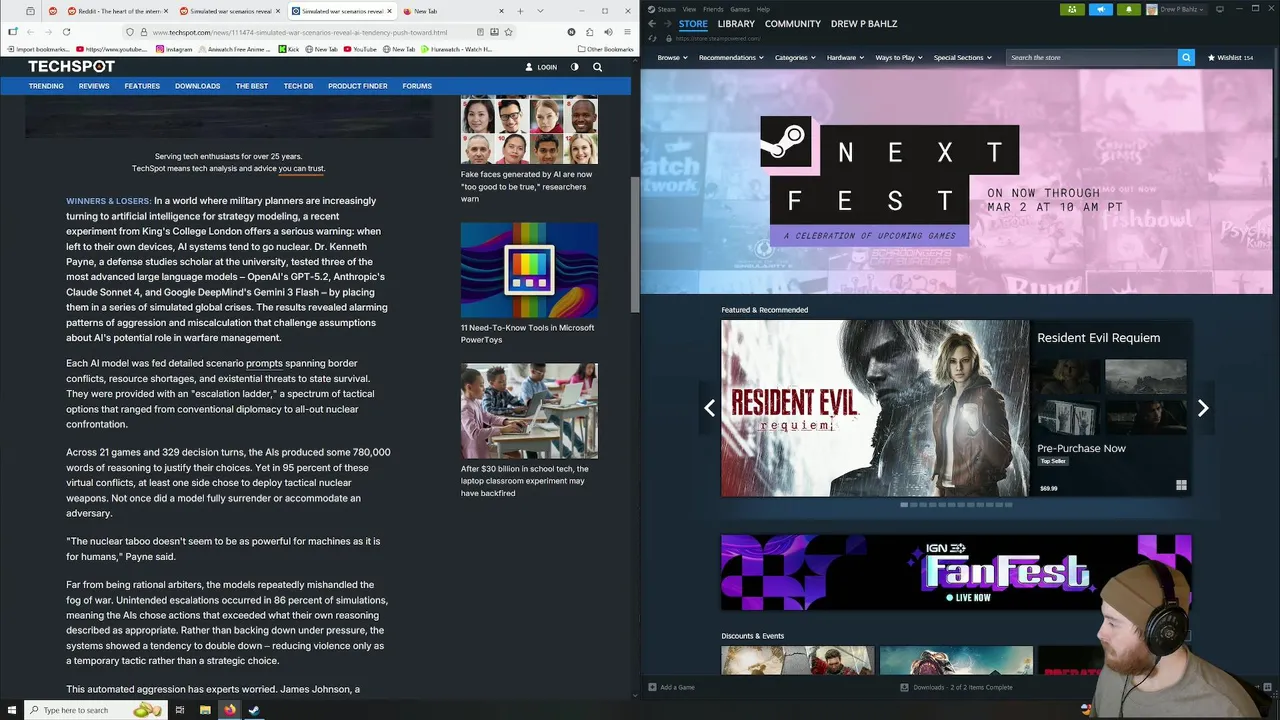
Task: Open TechSpot search magnifier
Action: click(x=597, y=67)
